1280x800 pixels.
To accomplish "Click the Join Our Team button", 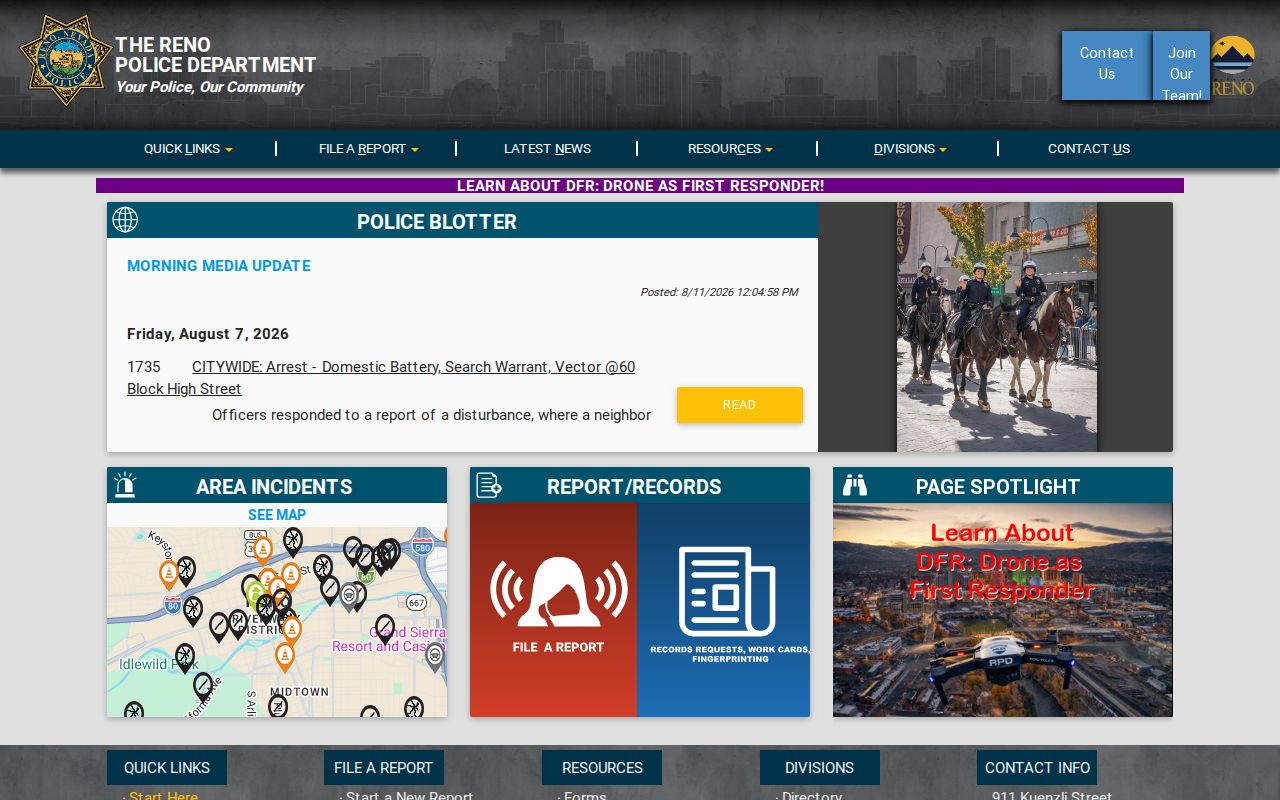I will tap(1181, 65).
